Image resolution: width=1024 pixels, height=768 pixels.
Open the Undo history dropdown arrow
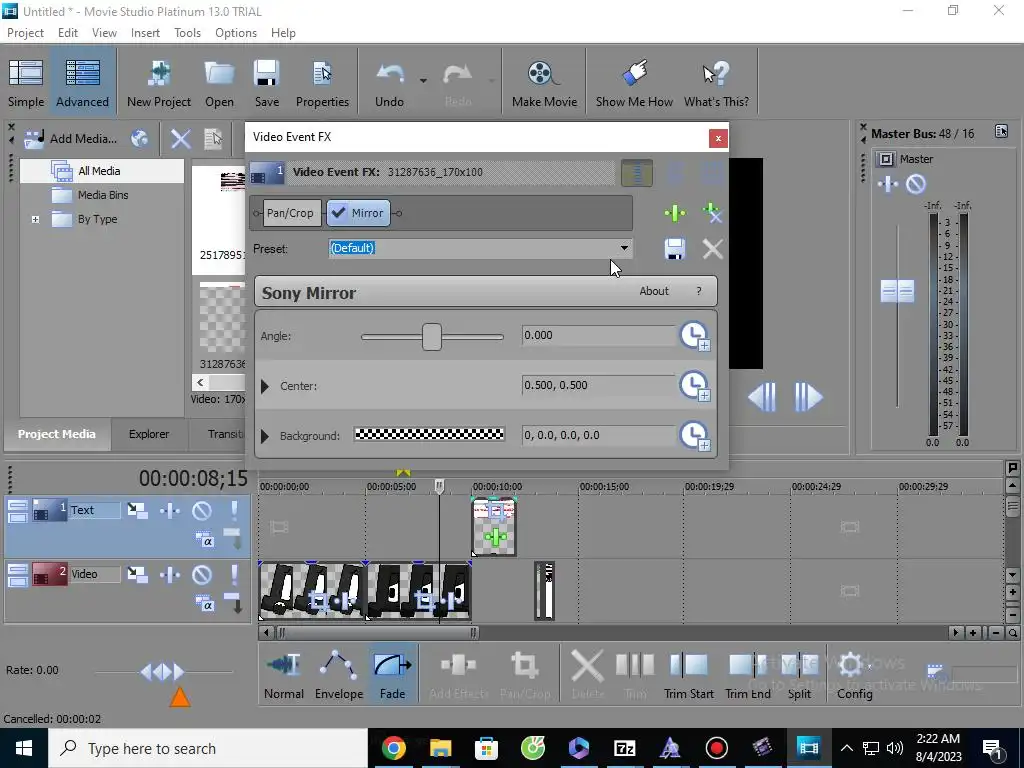pyautogui.click(x=423, y=80)
